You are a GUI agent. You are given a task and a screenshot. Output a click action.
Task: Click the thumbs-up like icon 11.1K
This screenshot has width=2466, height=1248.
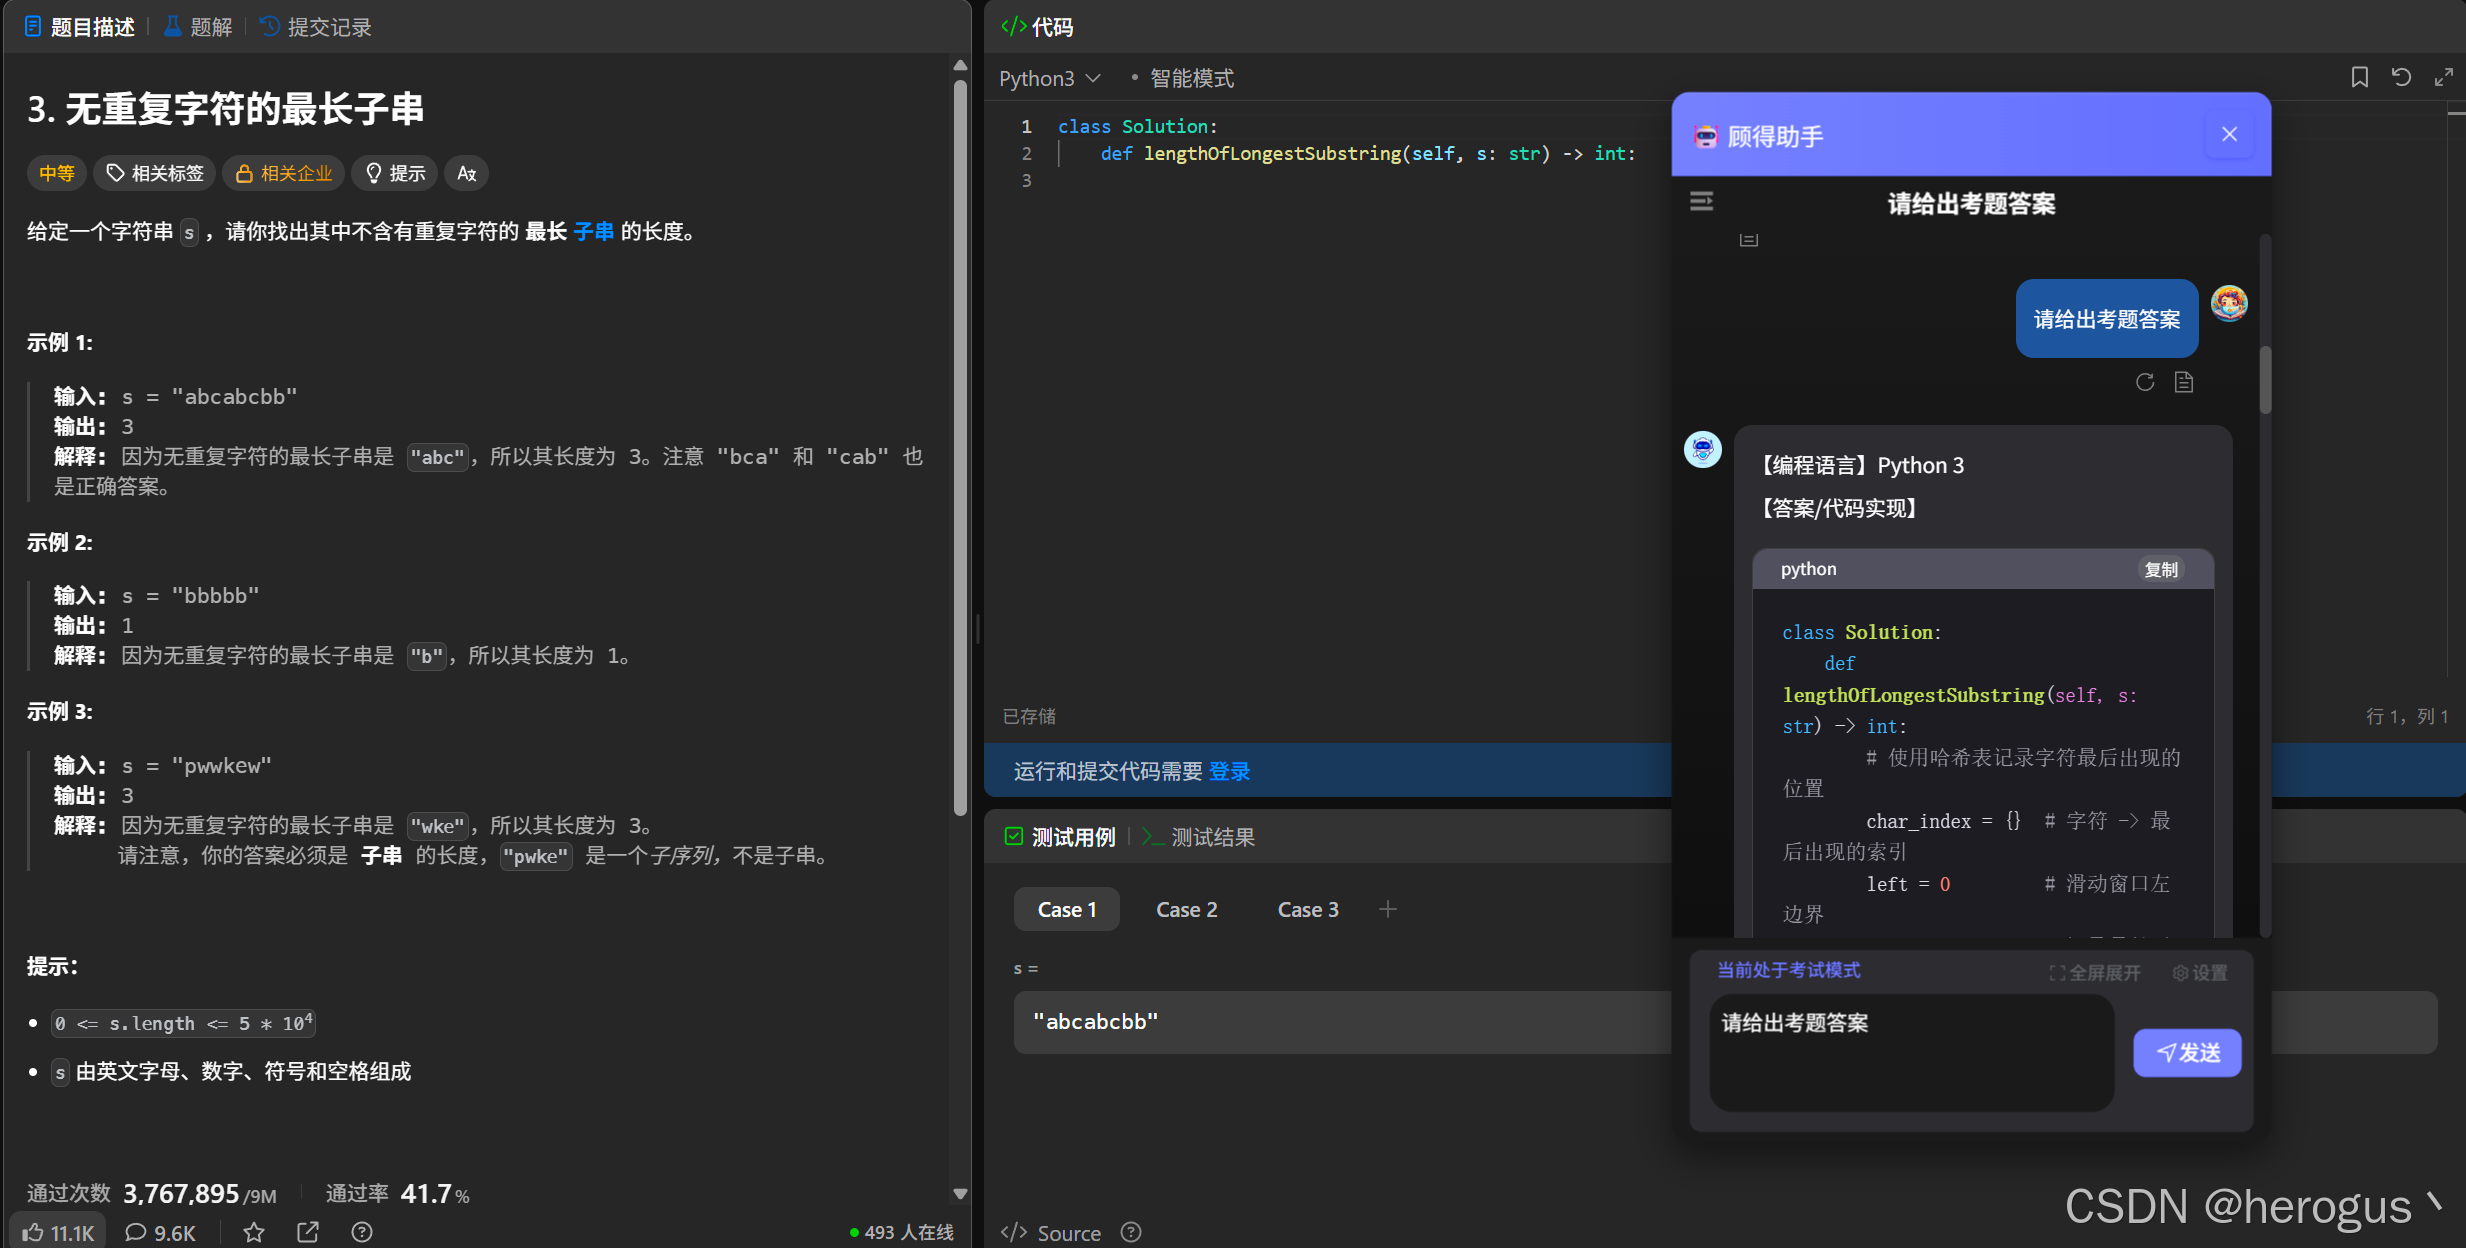pos(58,1232)
